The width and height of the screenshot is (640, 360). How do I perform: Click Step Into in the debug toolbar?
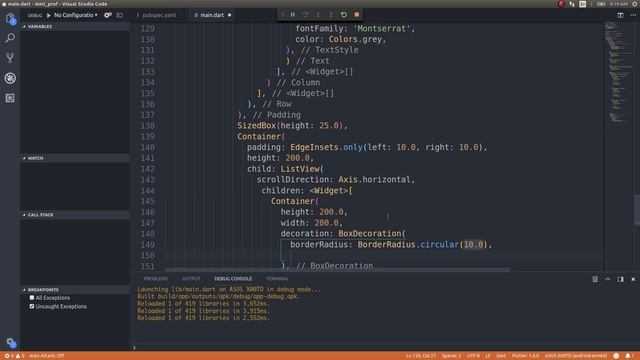point(318,15)
